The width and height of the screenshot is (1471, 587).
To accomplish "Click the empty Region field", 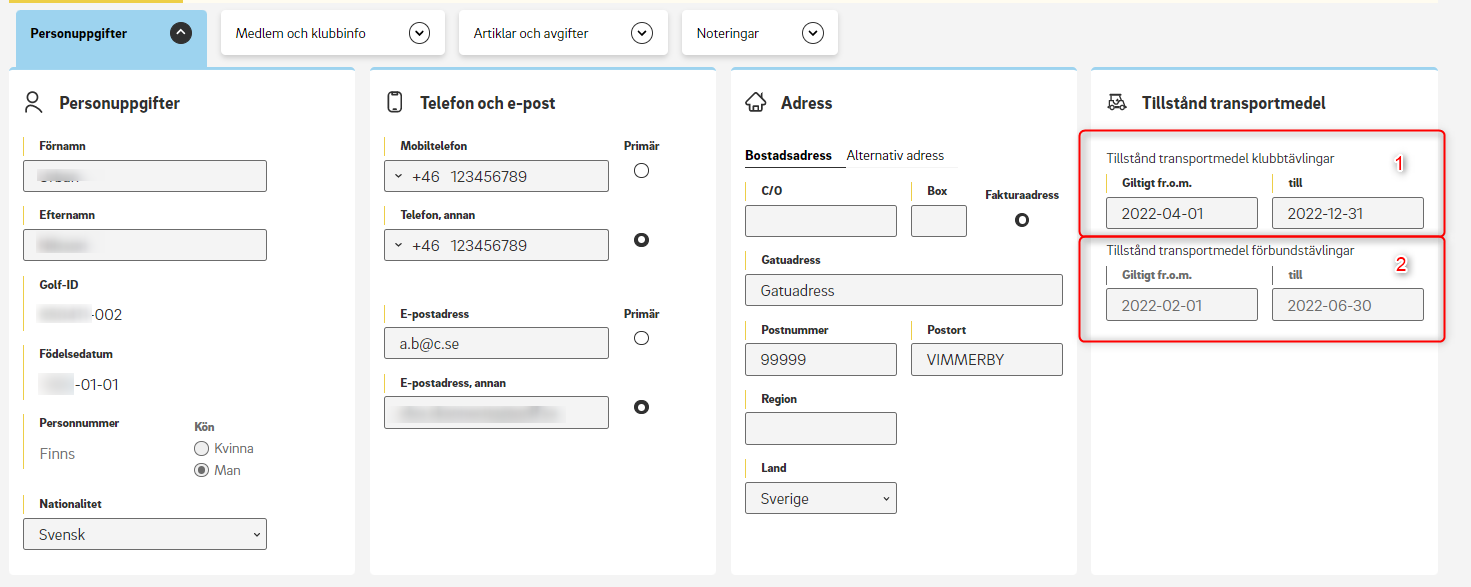I will pos(821,429).
